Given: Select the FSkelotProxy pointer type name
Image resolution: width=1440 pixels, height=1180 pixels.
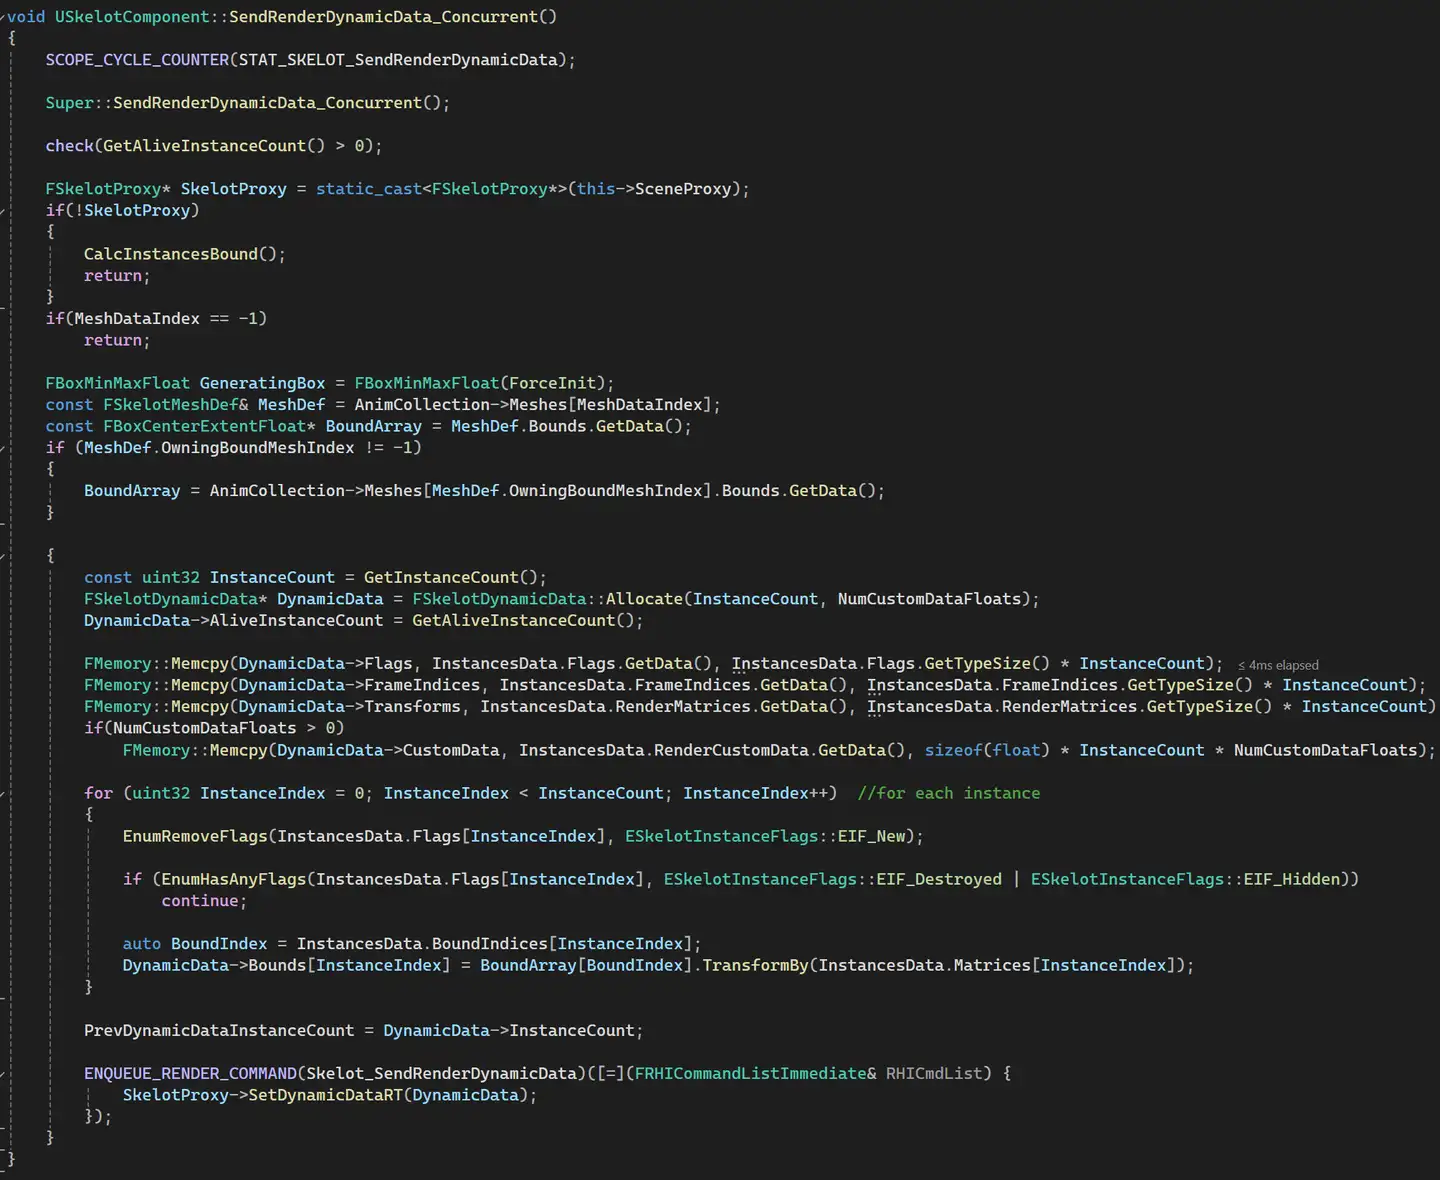Looking at the screenshot, I should point(103,188).
